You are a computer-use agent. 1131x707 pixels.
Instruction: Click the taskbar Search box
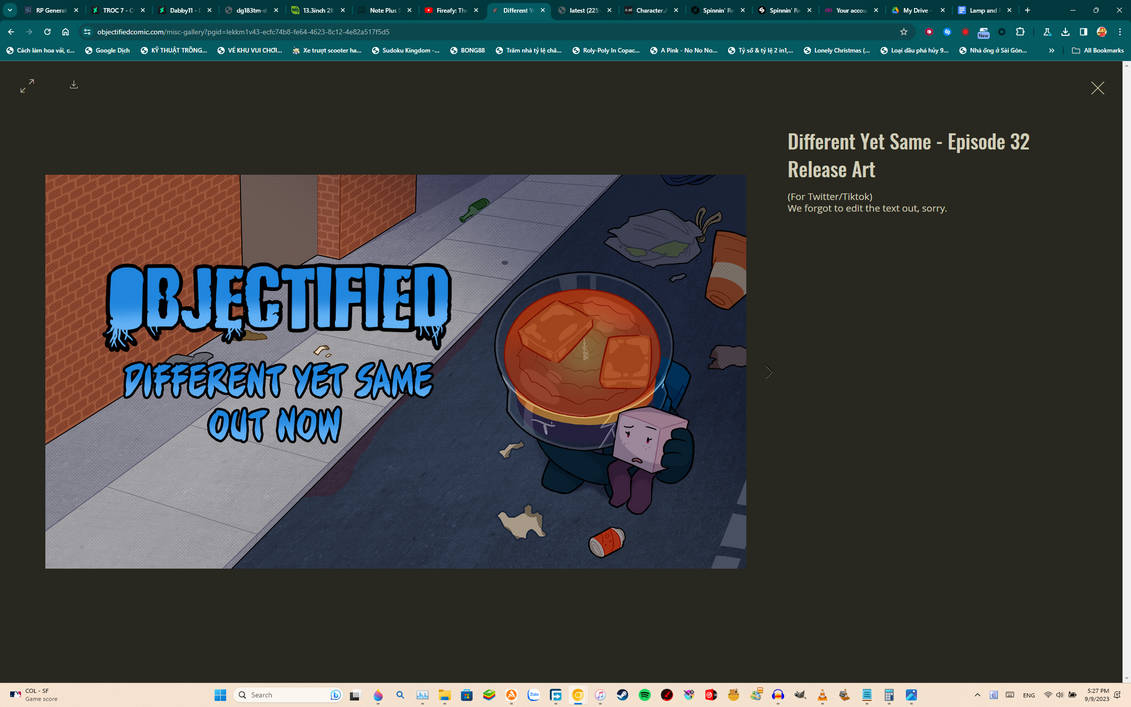point(287,695)
